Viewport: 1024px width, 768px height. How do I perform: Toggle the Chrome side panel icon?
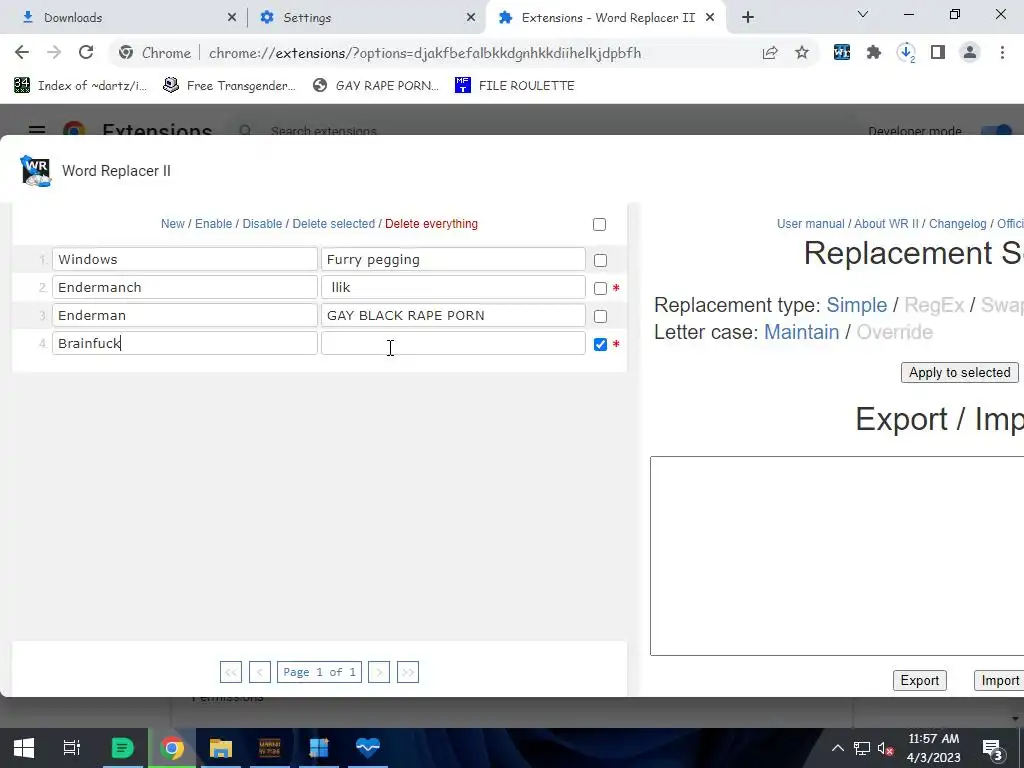[938, 53]
